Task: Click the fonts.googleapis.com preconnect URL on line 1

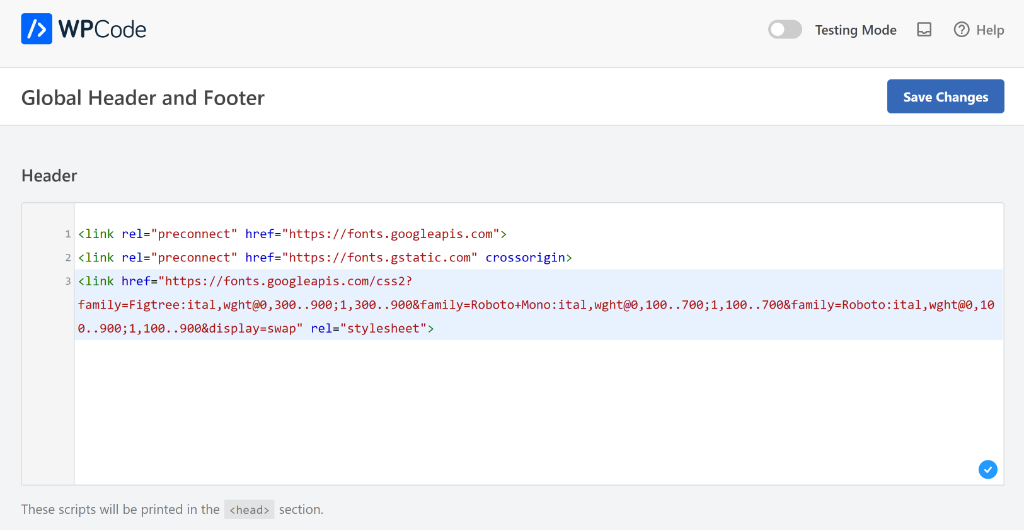Action: click(x=391, y=234)
